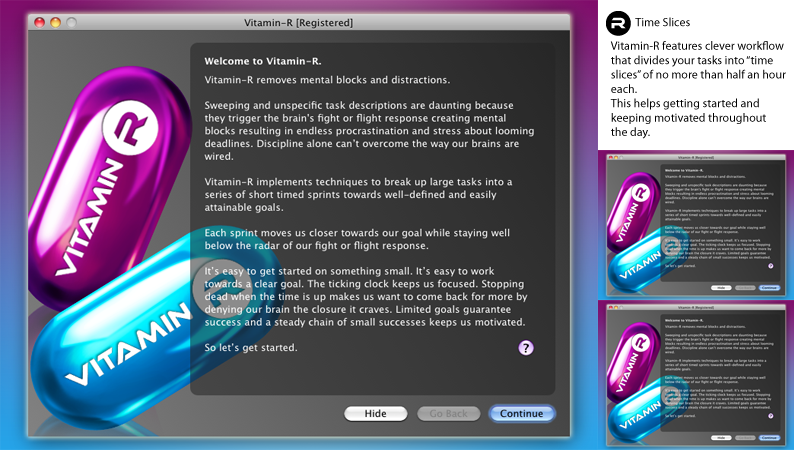
Task: Click the gray disabled zoom window button
Action: [72, 22]
